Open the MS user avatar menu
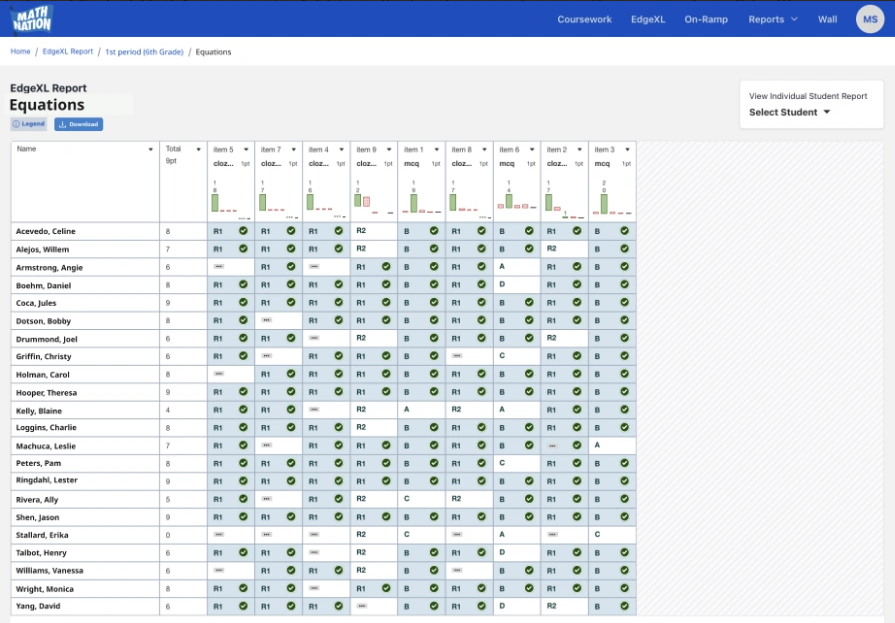Image resolution: width=895 pixels, height=623 pixels. (870, 19)
